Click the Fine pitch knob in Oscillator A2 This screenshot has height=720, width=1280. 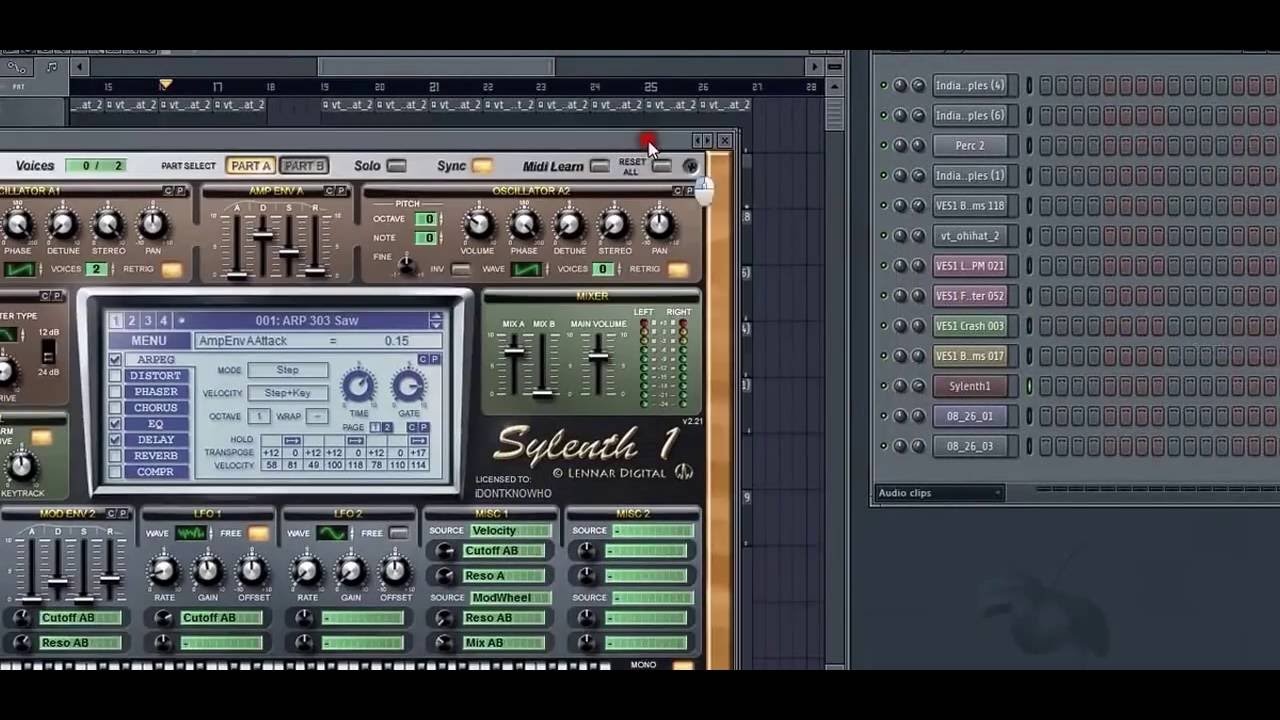click(406, 265)
